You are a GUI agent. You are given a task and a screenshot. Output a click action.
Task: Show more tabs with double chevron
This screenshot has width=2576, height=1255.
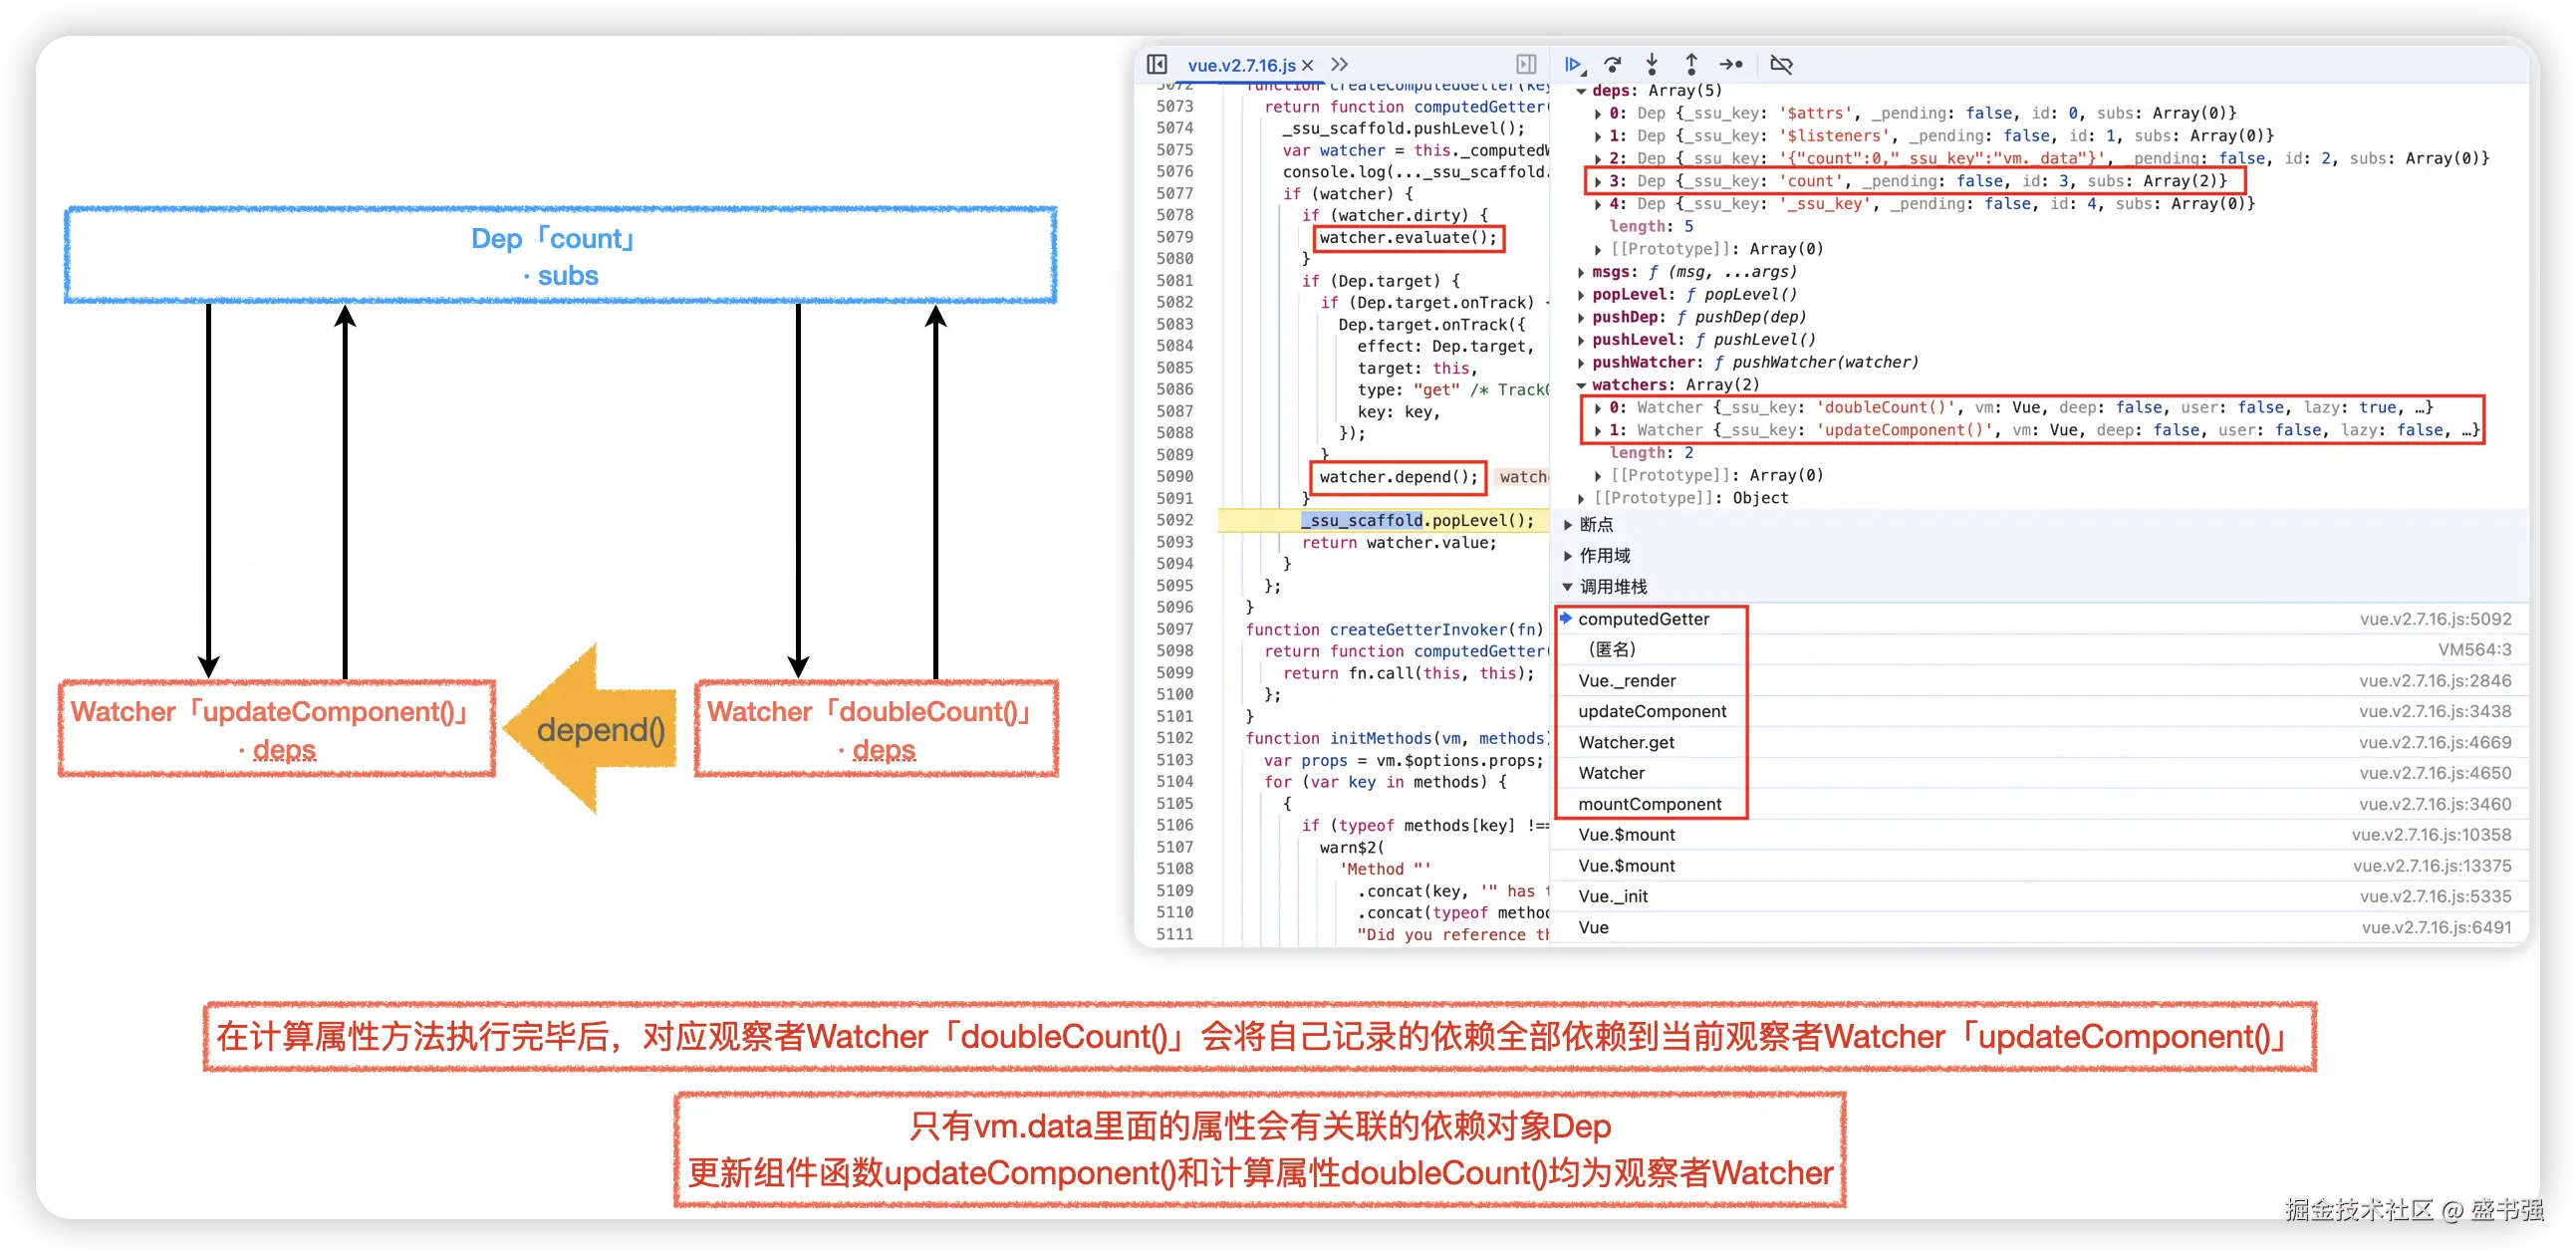[x=1340, y=65]
